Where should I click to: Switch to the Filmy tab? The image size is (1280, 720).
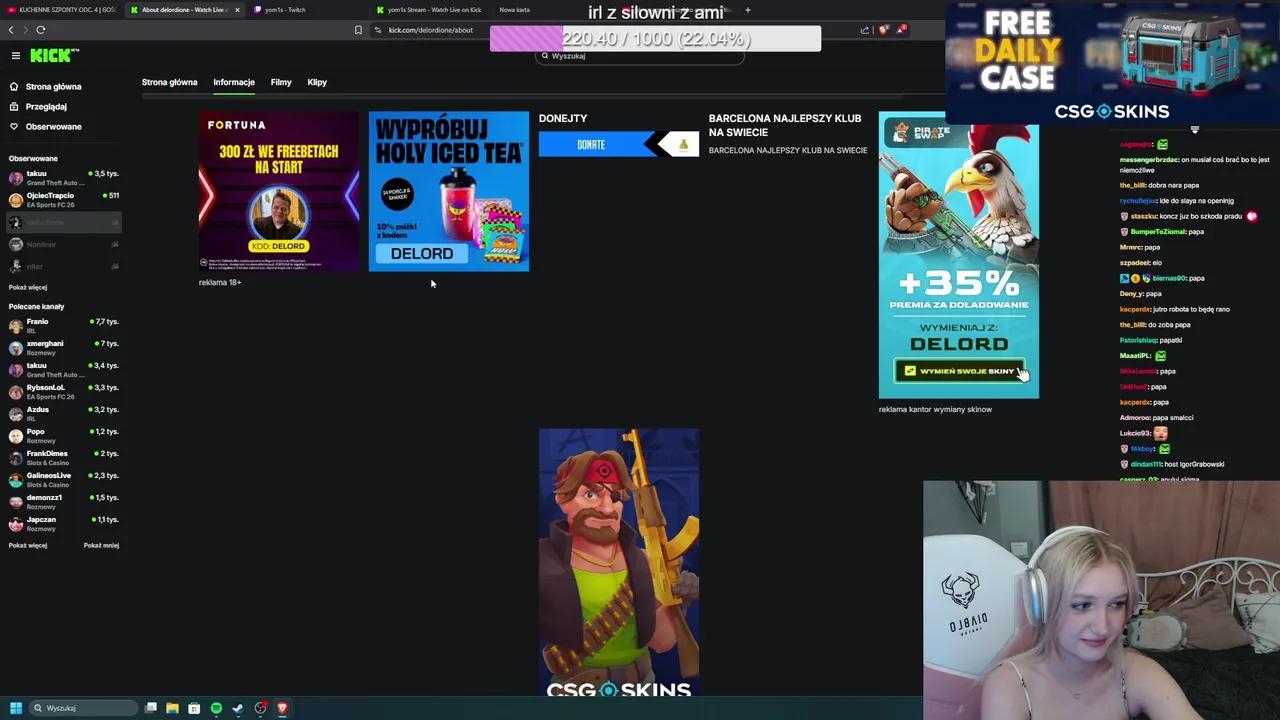pos(281,82)
